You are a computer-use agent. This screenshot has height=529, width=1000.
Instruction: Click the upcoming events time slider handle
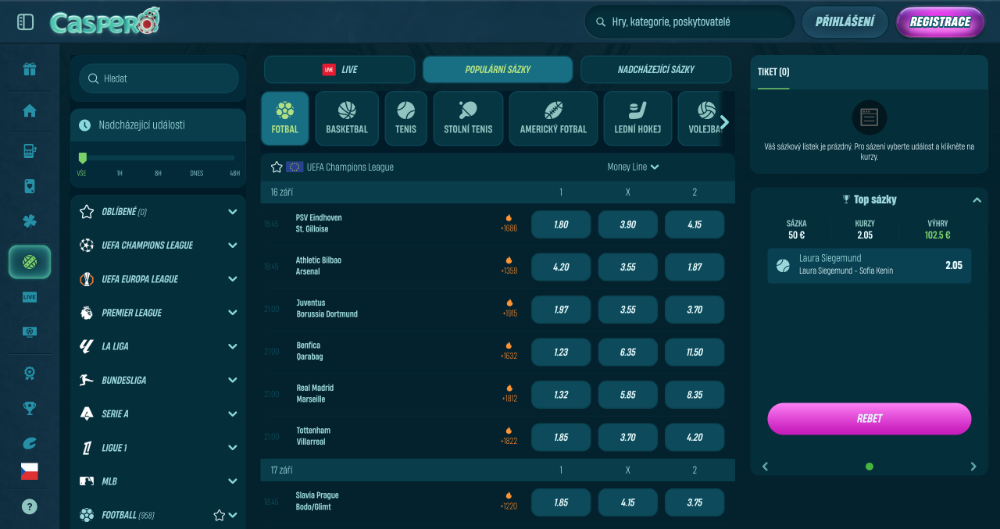click(82, 157)
